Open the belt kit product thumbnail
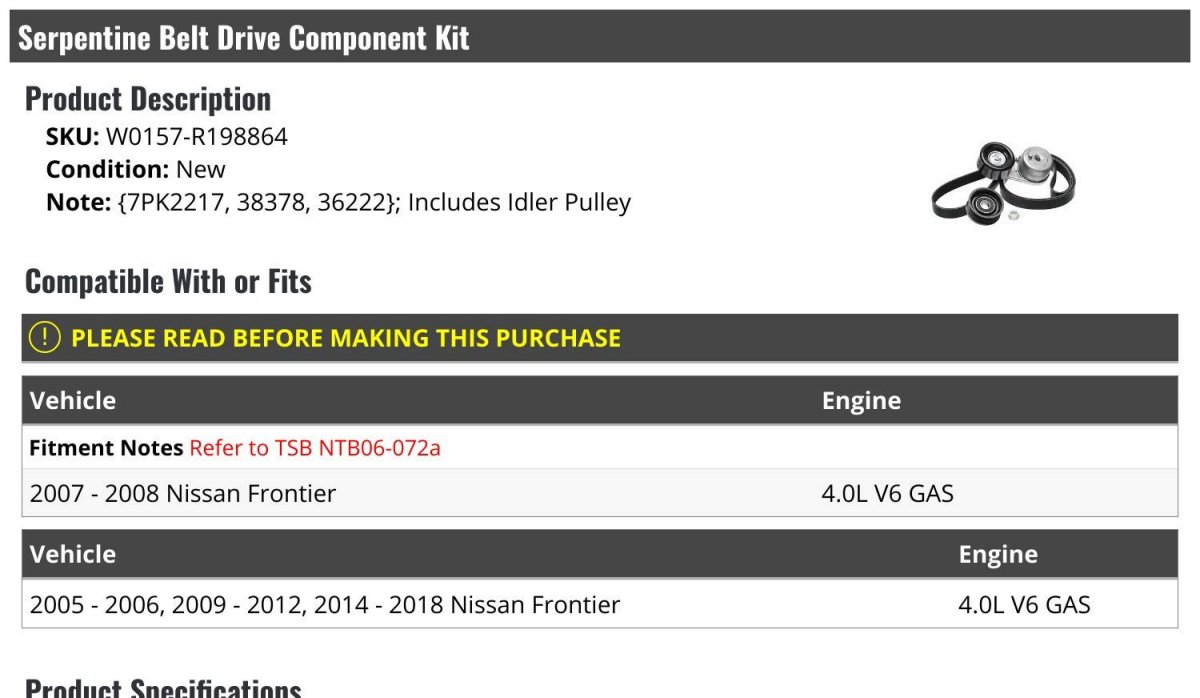This screenshot has width=1200, height=698. click(x=1003, y=182)
